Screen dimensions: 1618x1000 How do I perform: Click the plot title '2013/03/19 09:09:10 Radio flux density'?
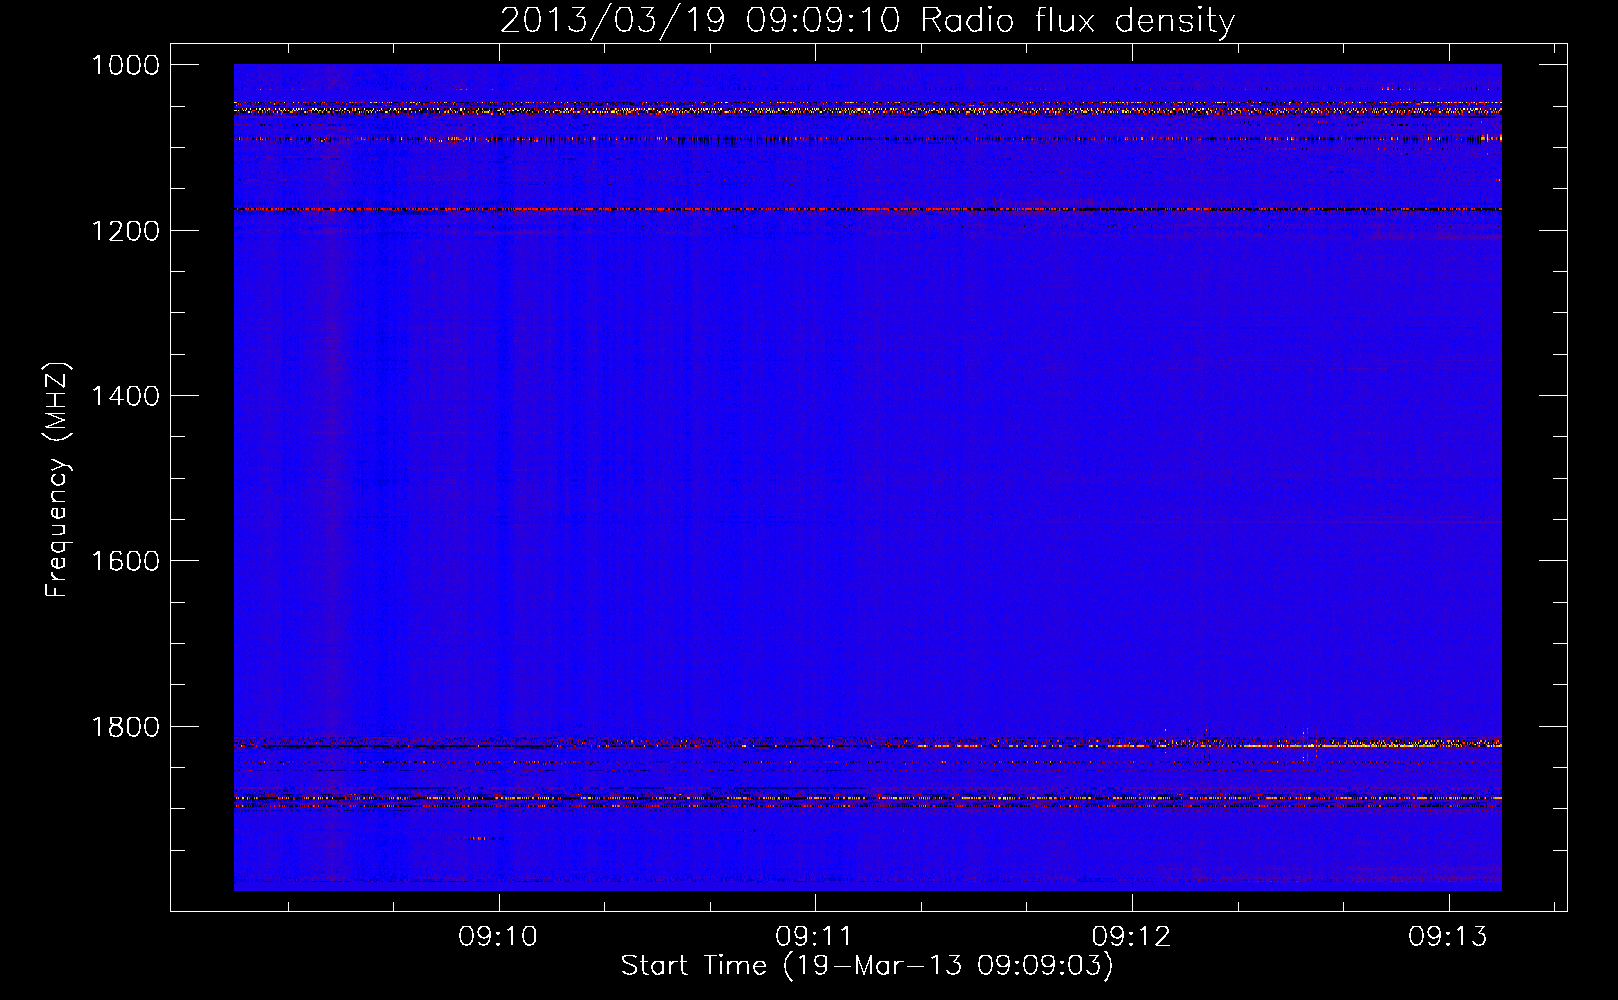coord(867,20)
